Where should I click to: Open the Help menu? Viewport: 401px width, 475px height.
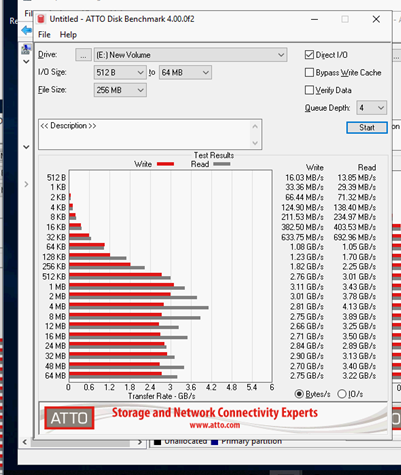(68, 35)
